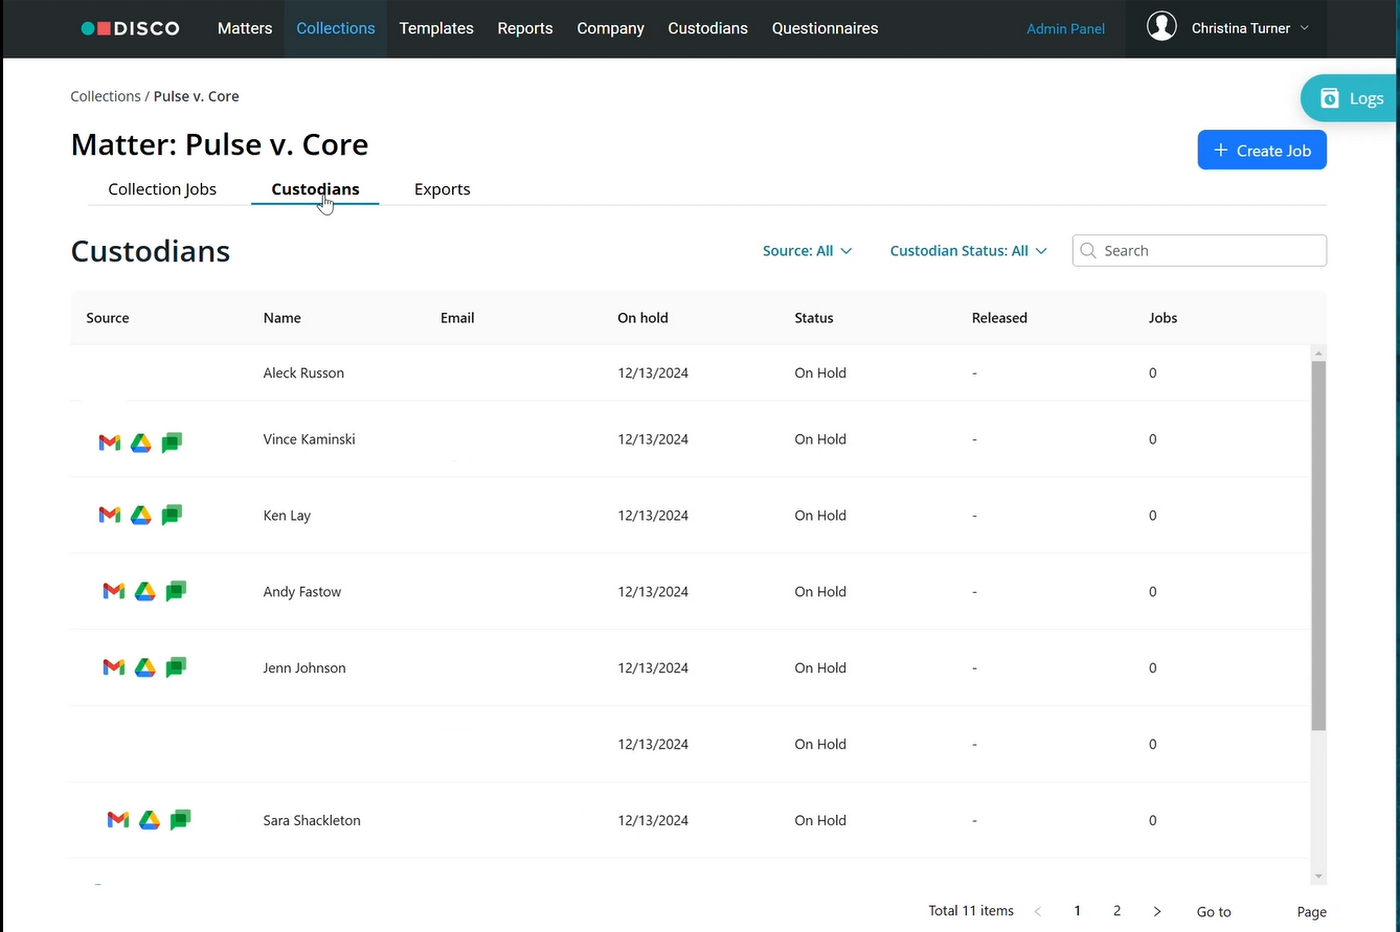The image size is (1400, 932).
Task: Click the Jobs column header
Action: point(1162,318)
